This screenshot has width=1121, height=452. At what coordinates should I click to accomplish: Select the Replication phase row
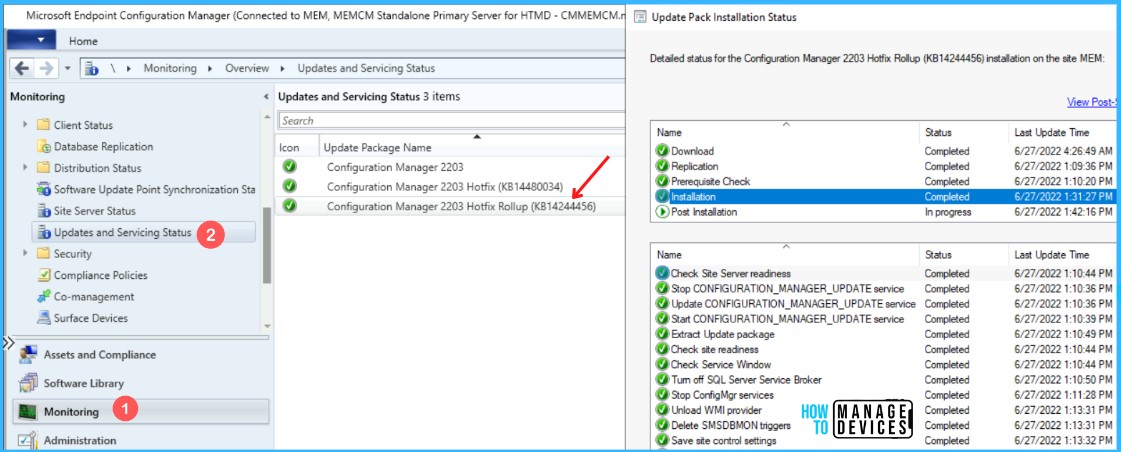(885, 166)
